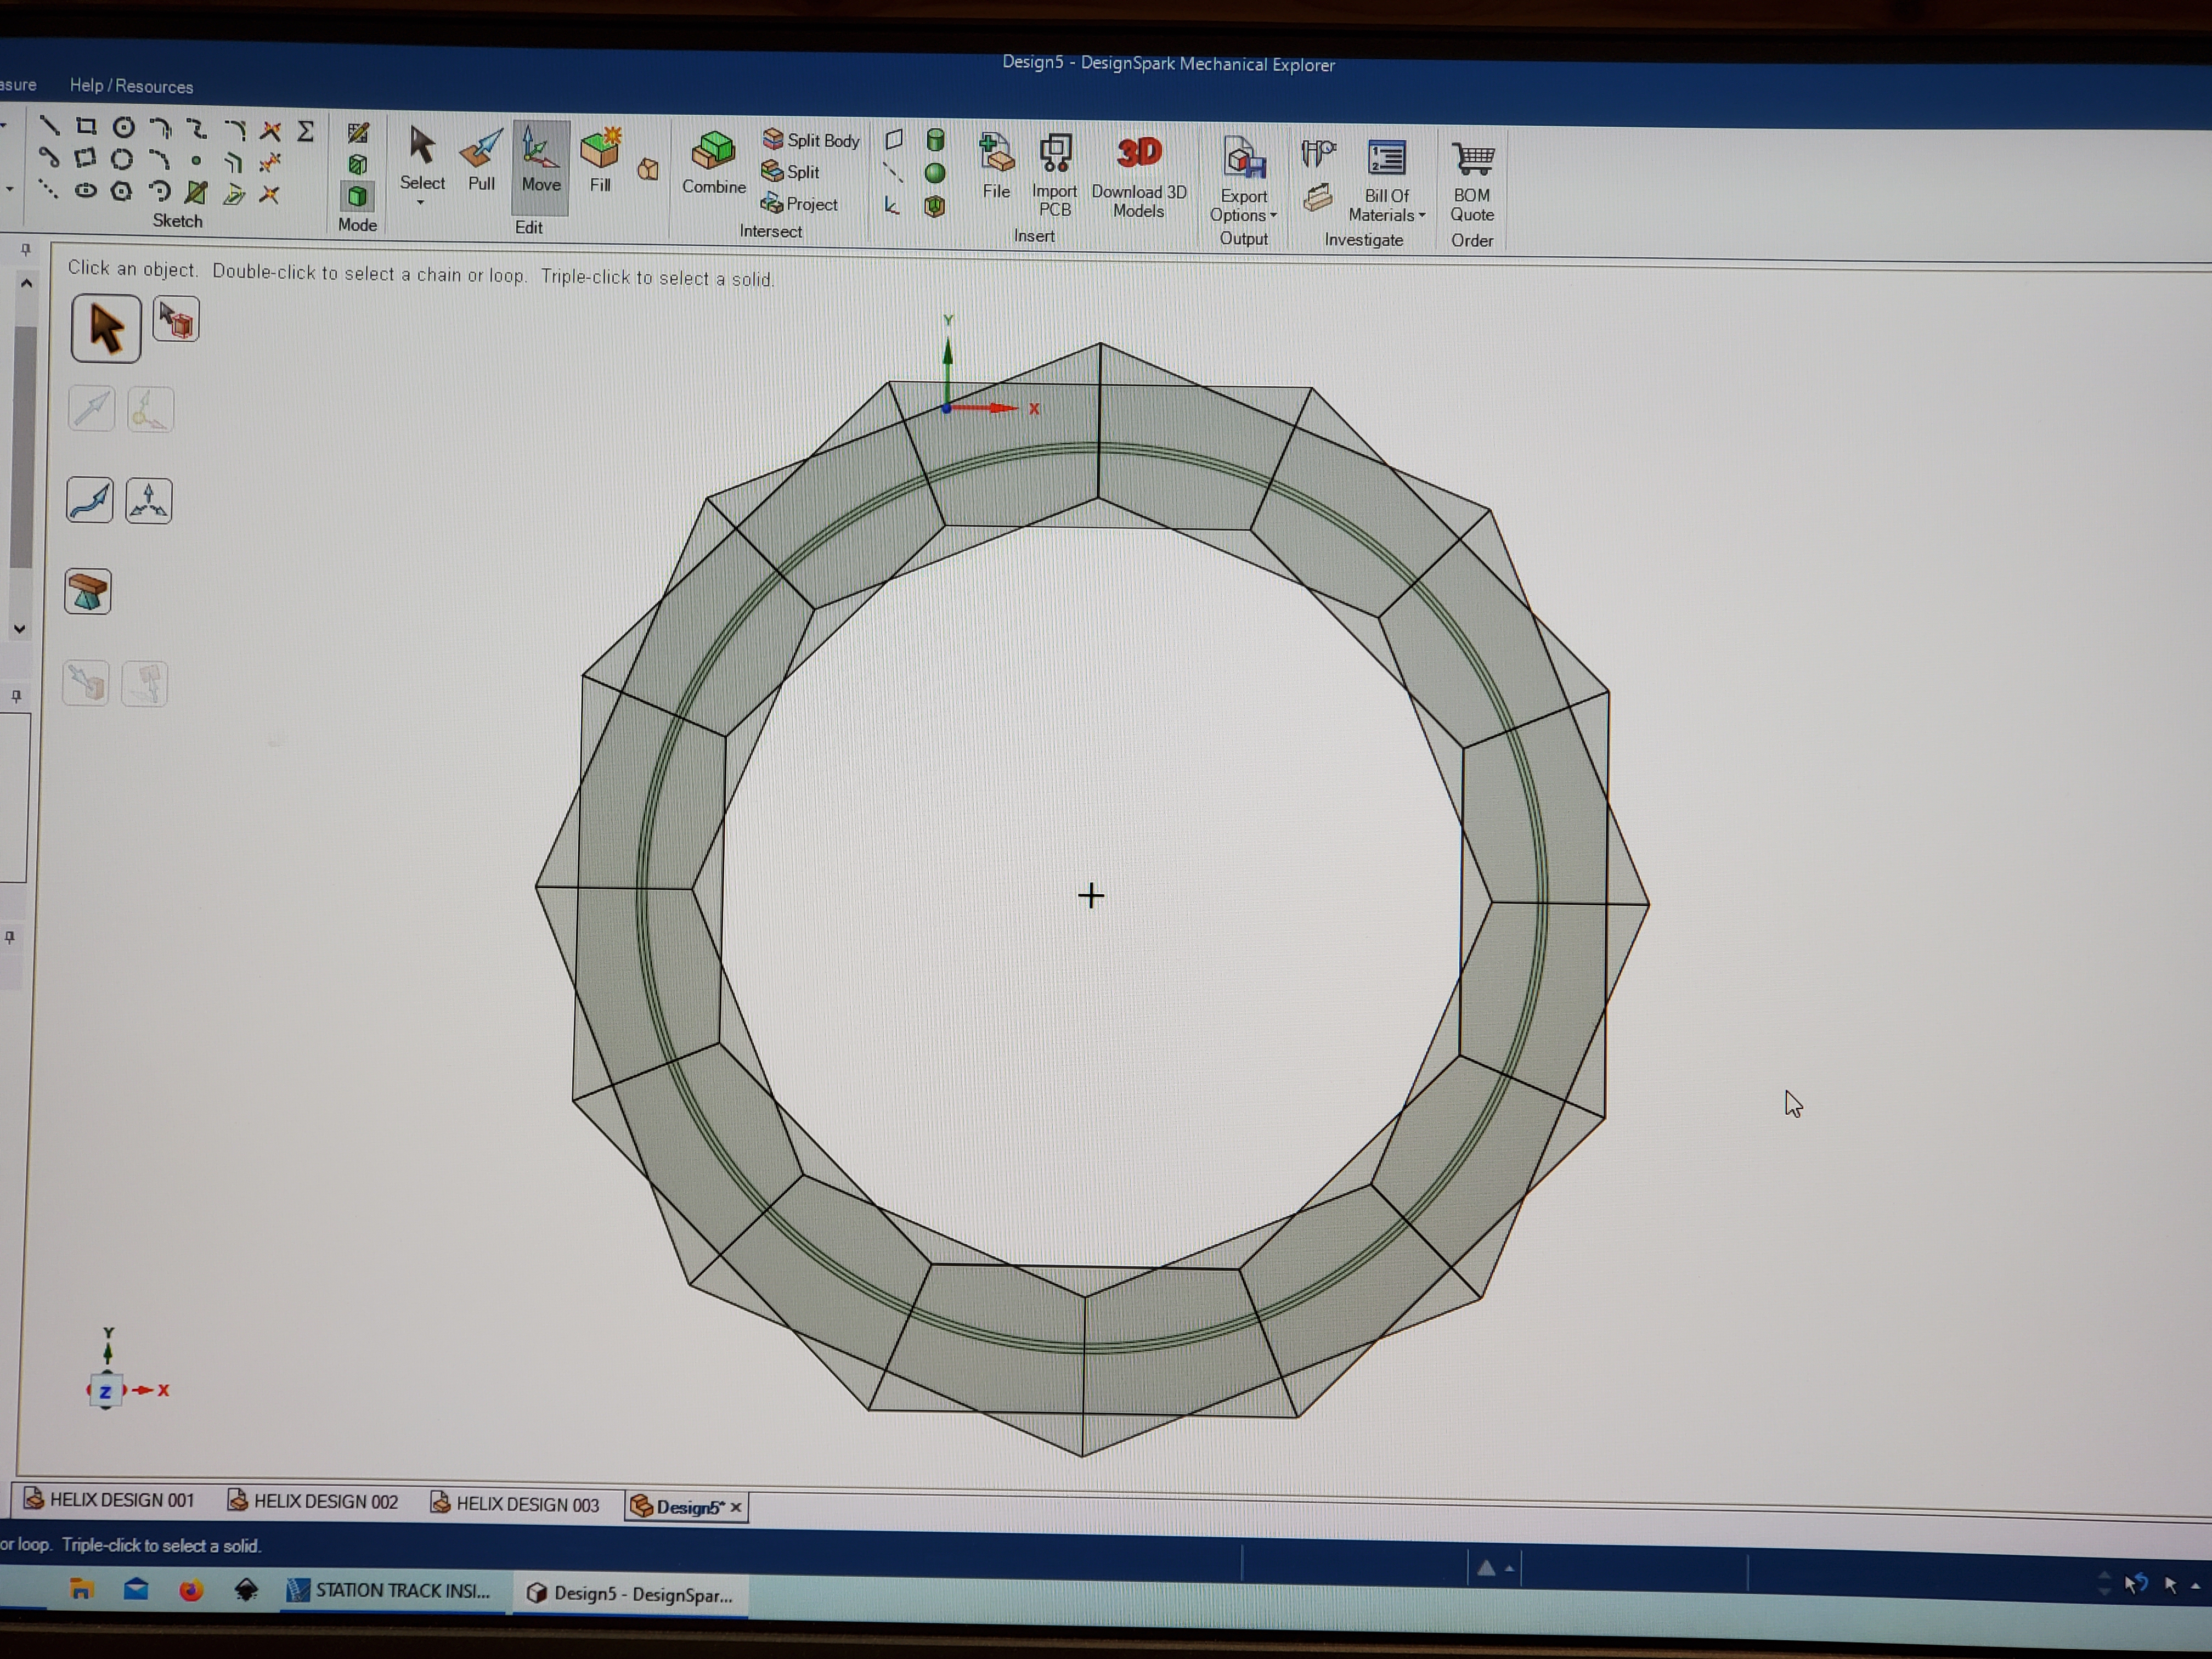Switch to Sketch Mode icon
The image size is (2212, 1659).
[x=357, y=133]
